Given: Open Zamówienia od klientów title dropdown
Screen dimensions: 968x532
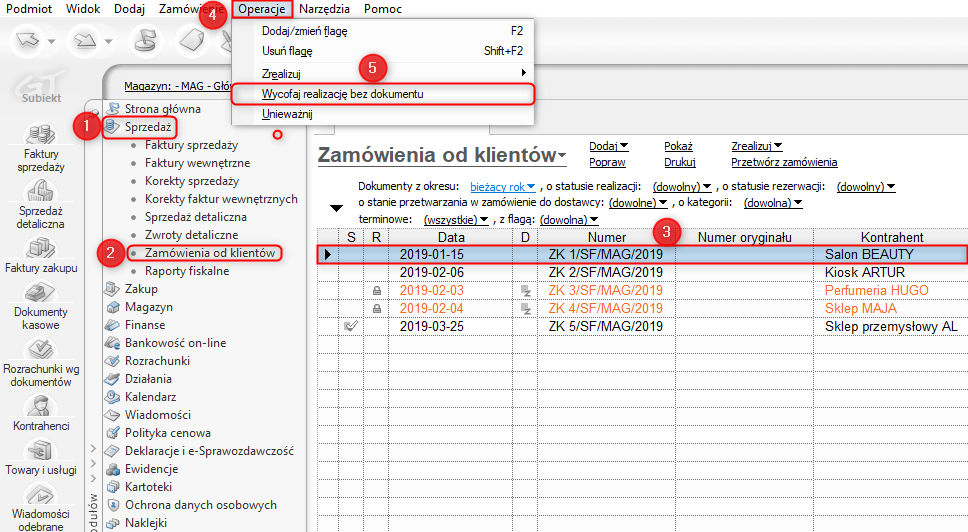Looking at the screenshot, I should (x=562, y=156).
